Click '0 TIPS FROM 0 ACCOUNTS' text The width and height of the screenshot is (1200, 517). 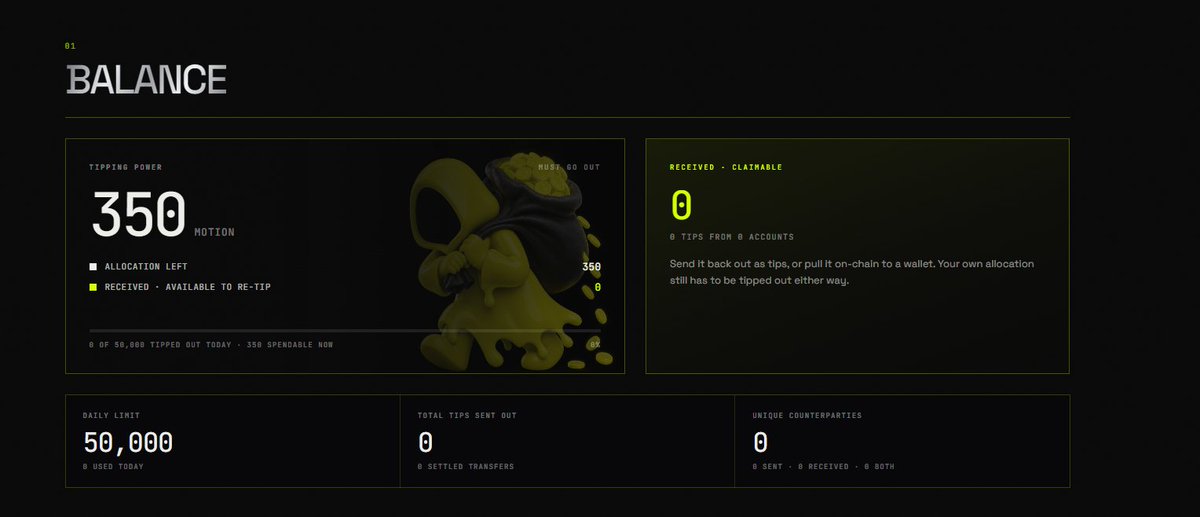(732, 237)
